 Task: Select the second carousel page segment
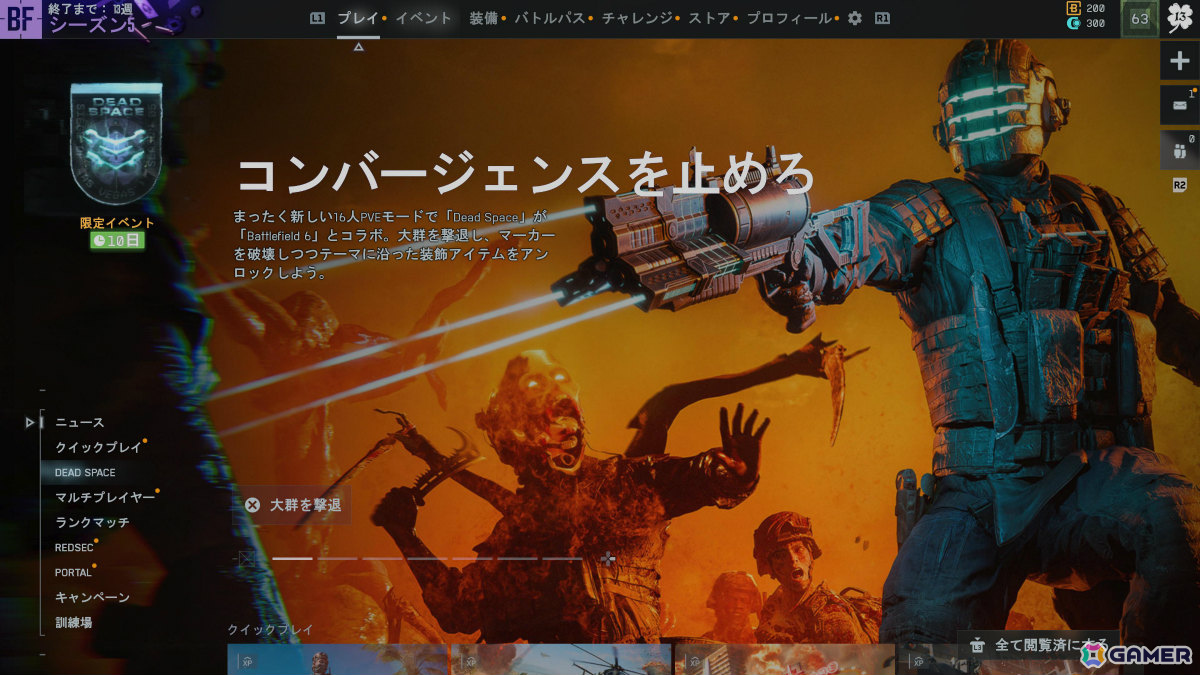coord(338,559)
